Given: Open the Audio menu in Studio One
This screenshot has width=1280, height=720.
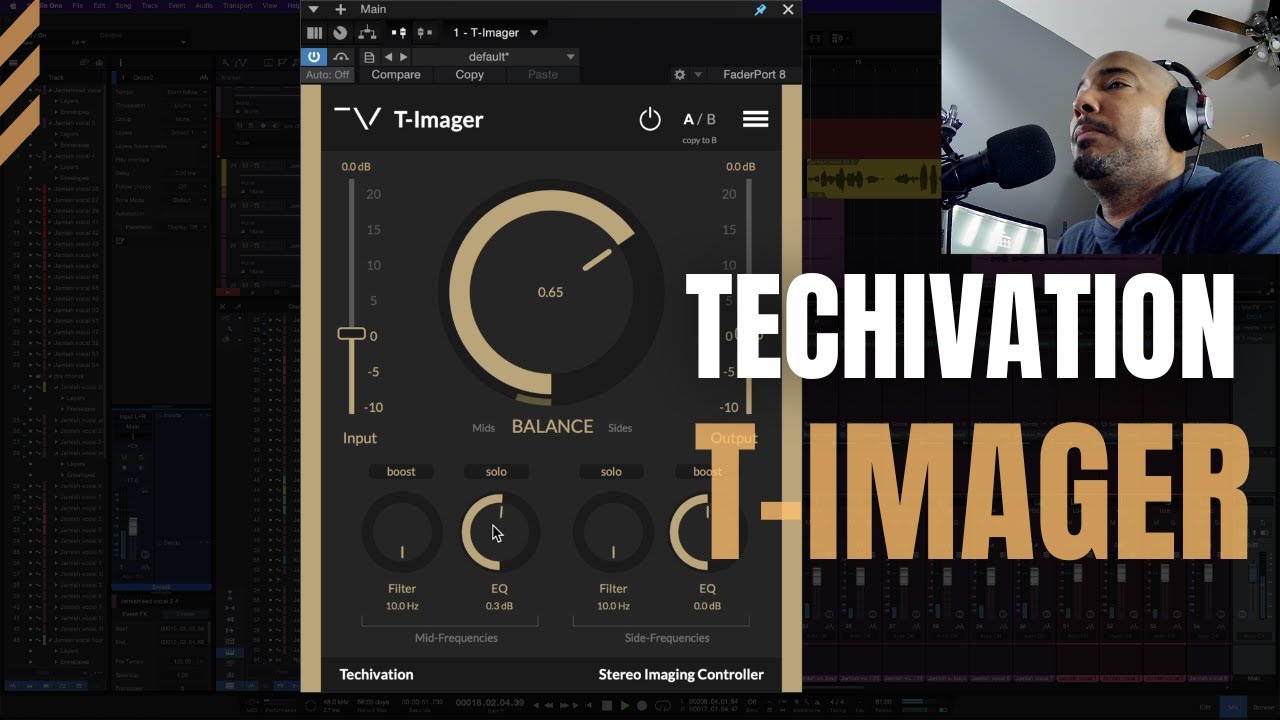Looking at the screenshot, I should click(x=205, y=5).
